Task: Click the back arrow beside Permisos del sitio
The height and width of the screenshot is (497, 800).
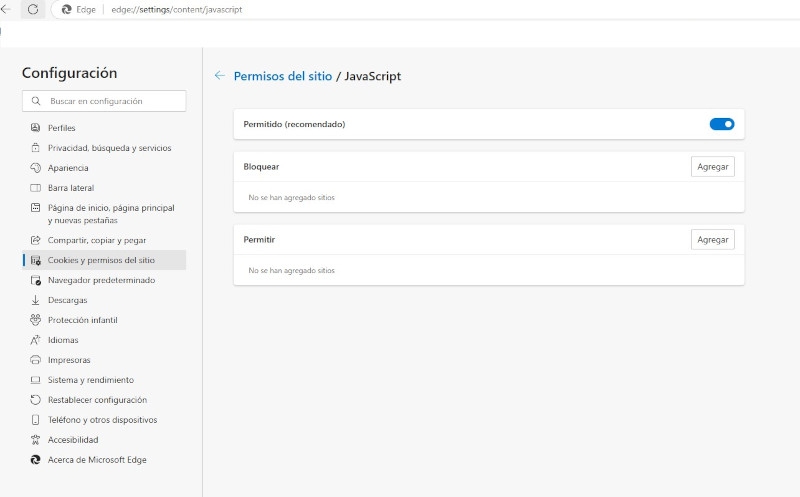Action: coord(219,76)
